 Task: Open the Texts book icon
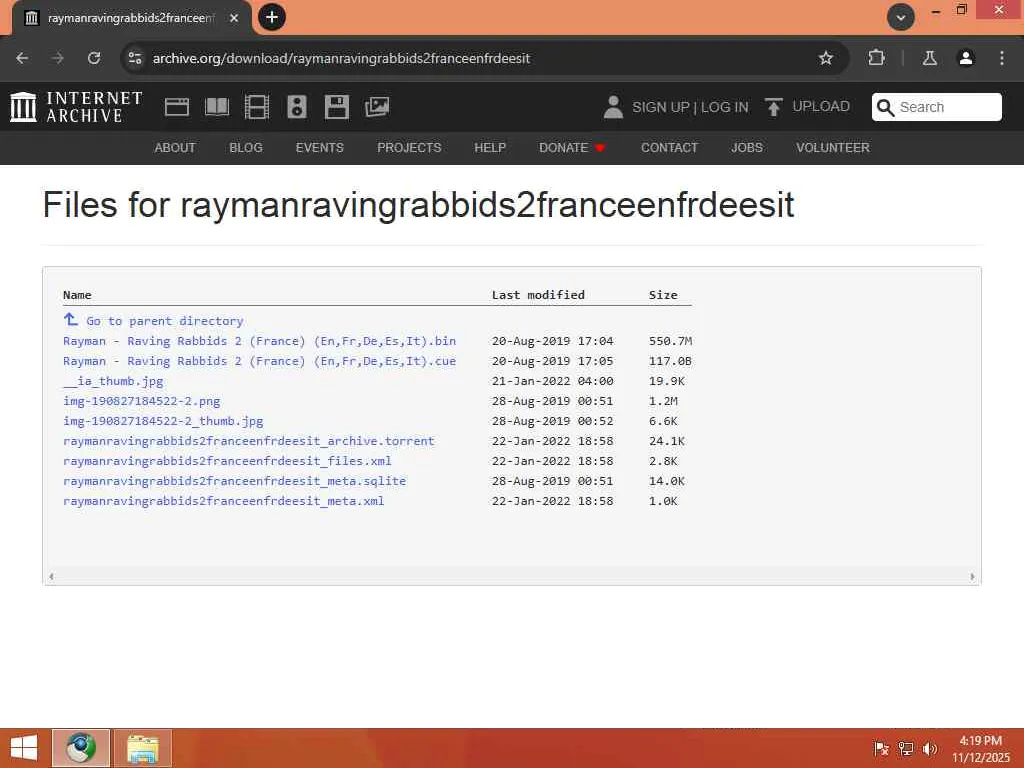(217, 107)
